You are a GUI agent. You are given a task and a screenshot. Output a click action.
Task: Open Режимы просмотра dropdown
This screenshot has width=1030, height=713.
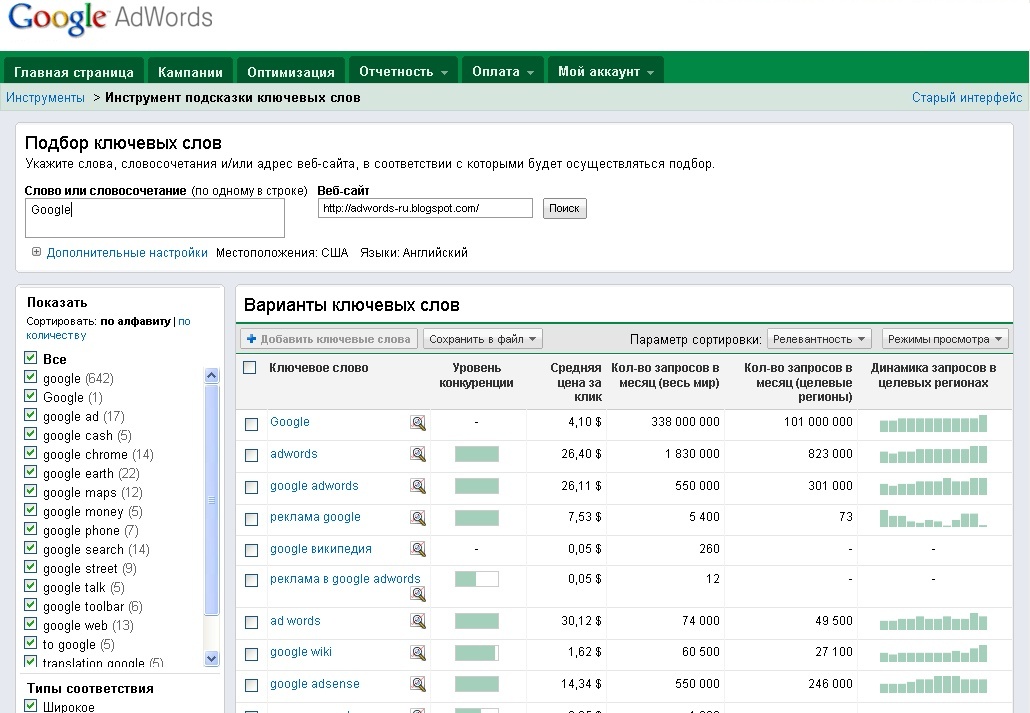[945, 339]
